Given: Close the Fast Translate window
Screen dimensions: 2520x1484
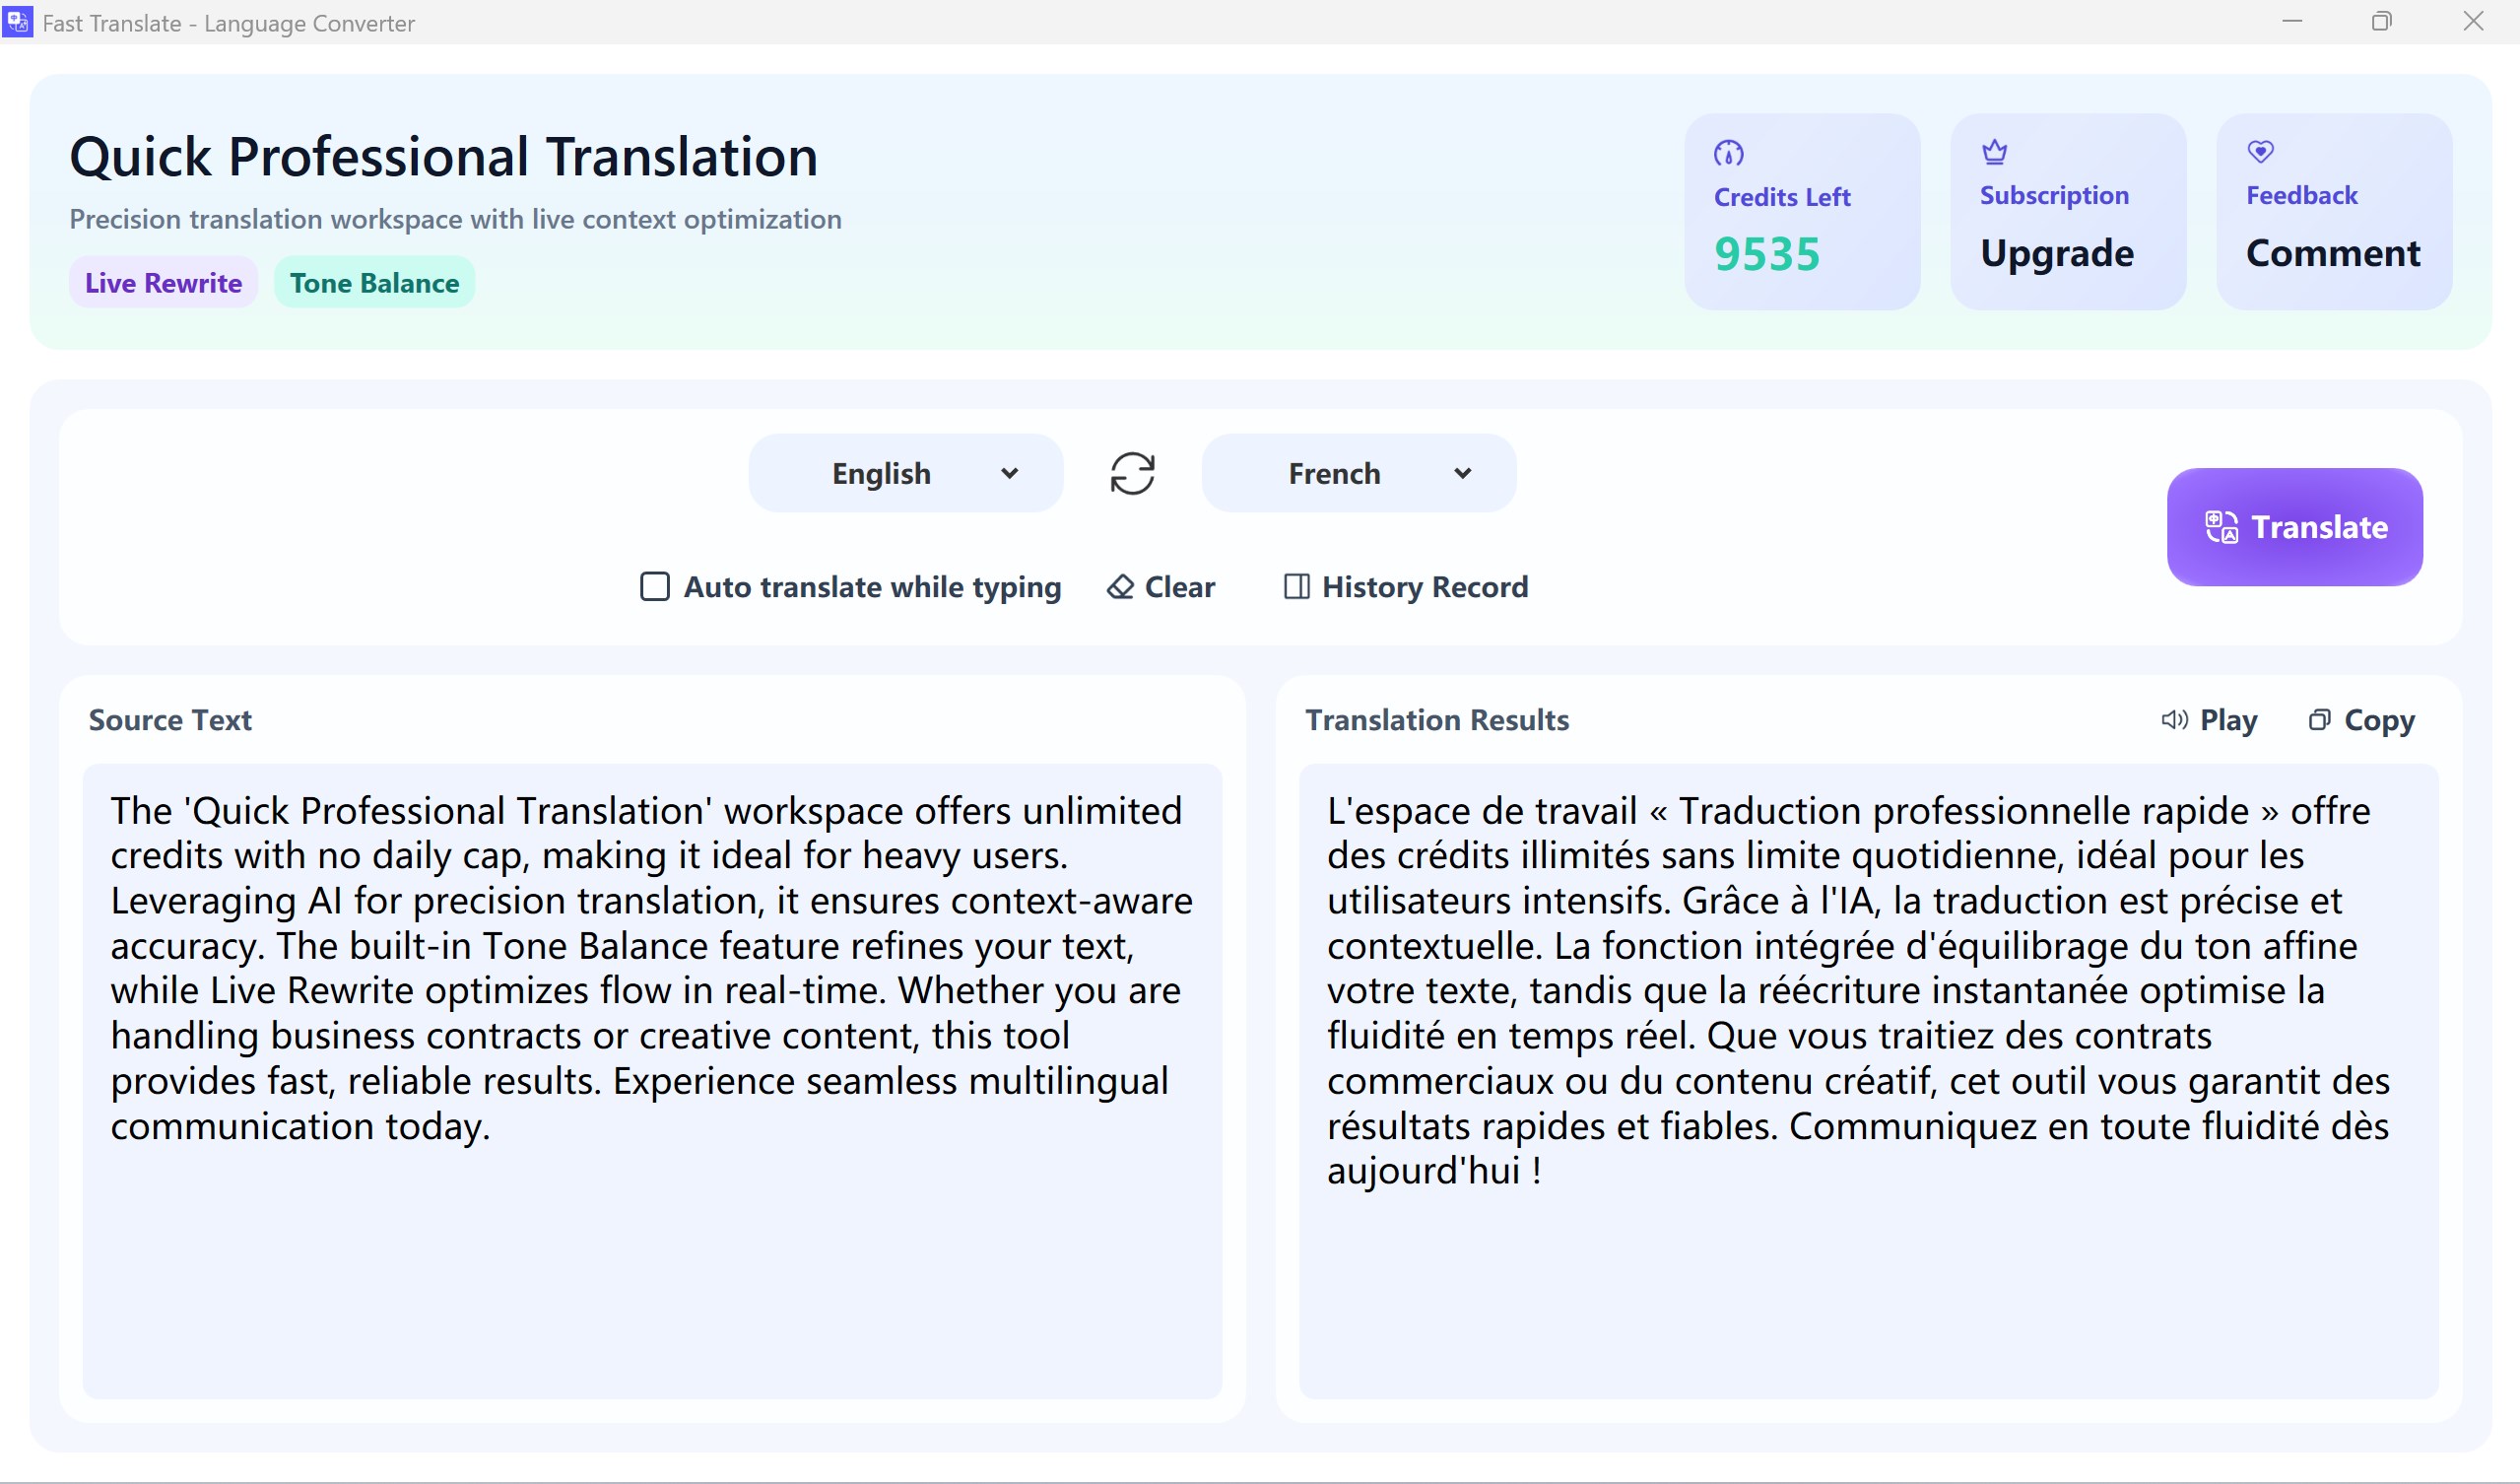Looking at the screenshot, I should (2472, 21).
